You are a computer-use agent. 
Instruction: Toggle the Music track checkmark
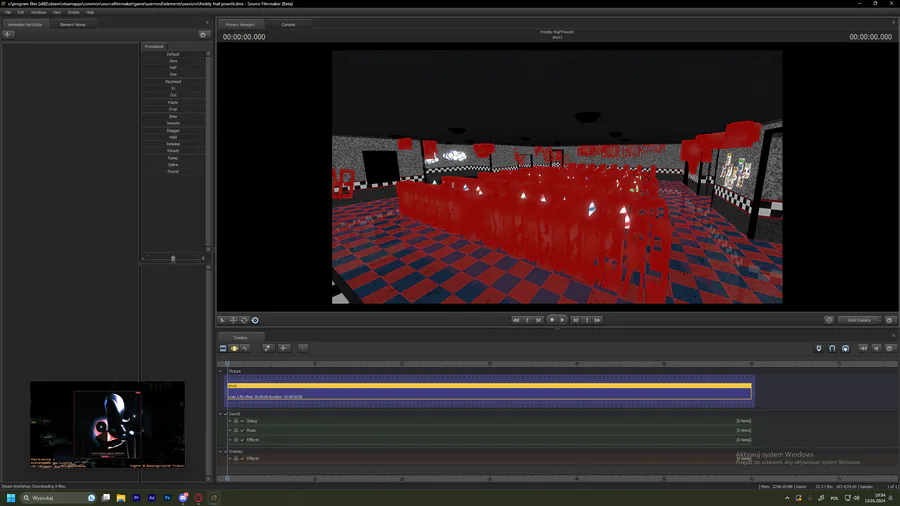[x=242, y=430]
